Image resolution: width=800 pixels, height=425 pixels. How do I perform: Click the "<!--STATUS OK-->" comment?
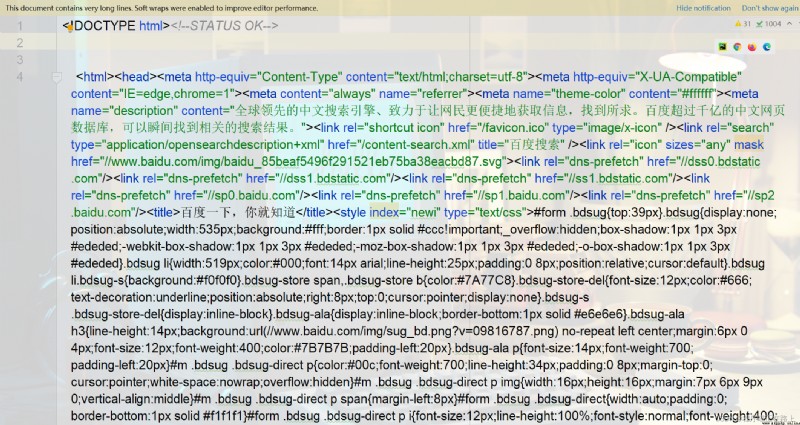(x=224, y=26)
